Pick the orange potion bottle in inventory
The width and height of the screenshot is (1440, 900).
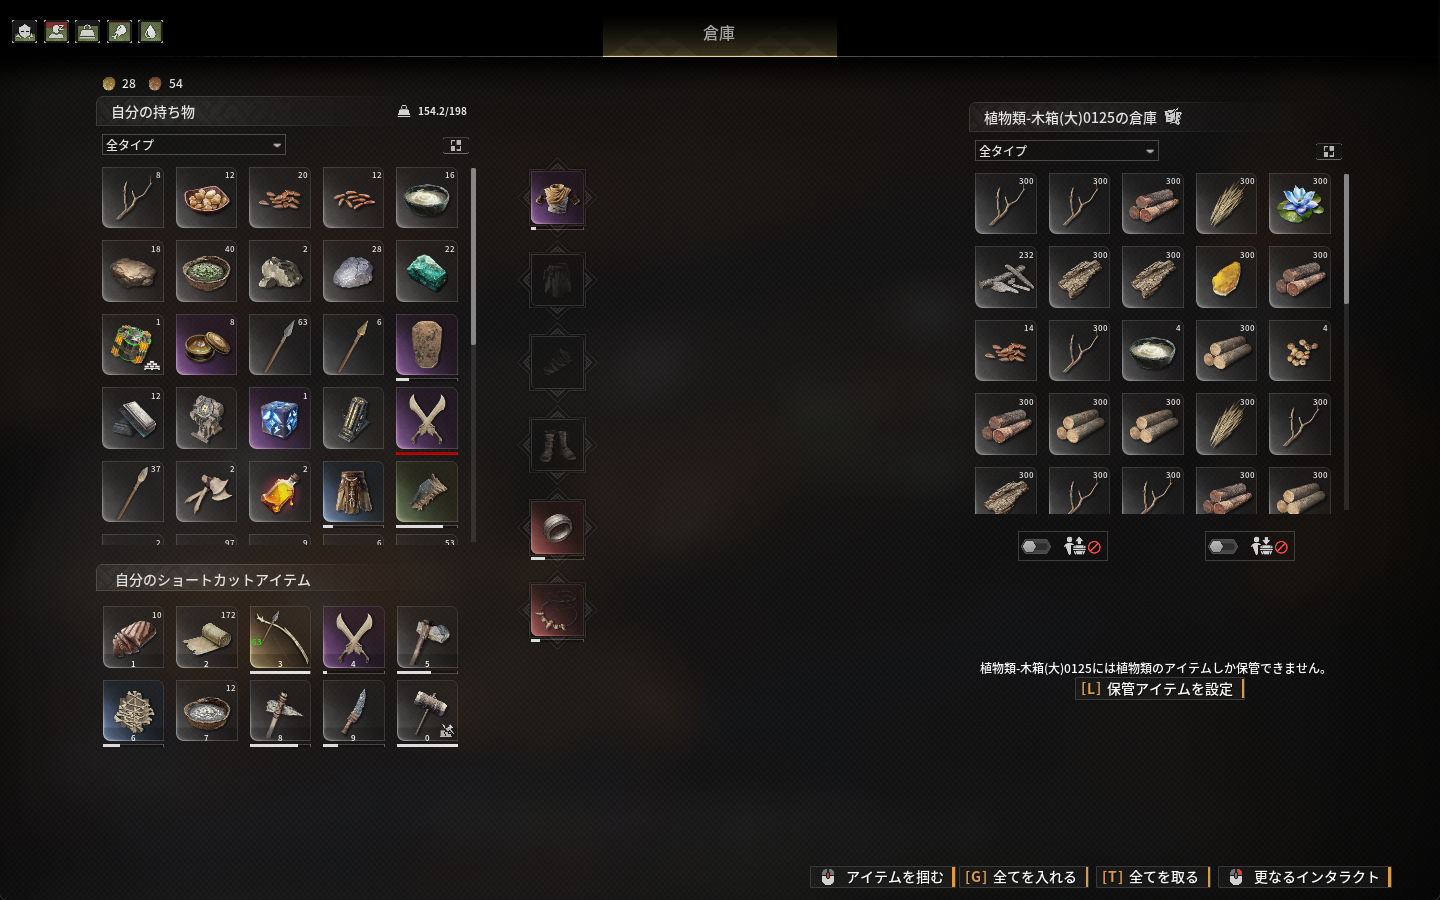coord(280,492)
